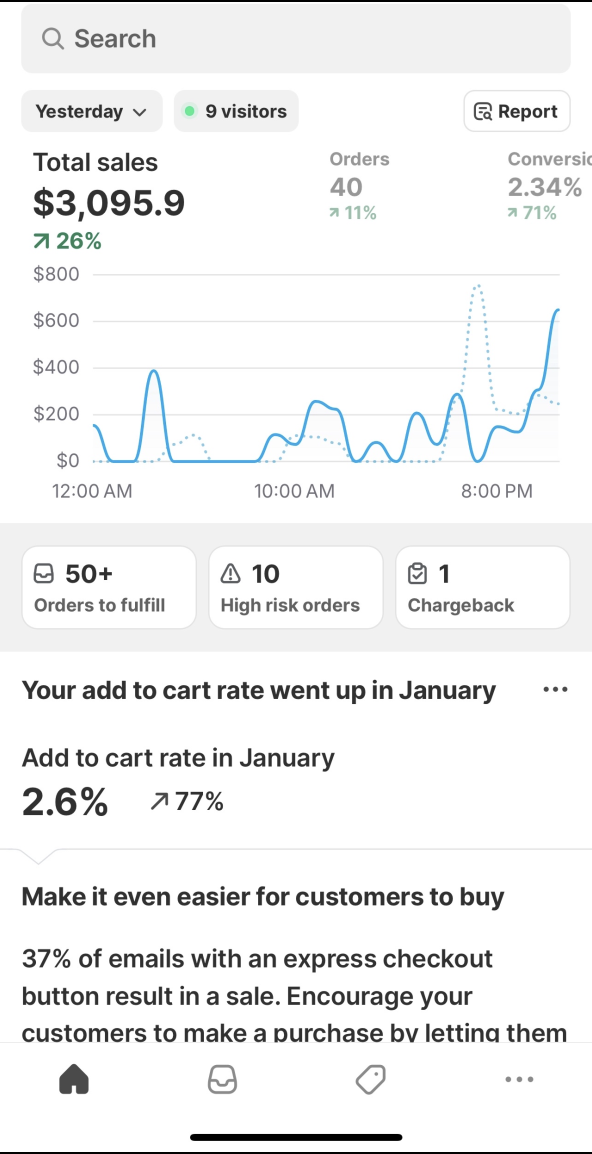Select the Orders metric tab
Image resolution: width=592 pixels, height=1154 pixels.
[359, 185]
